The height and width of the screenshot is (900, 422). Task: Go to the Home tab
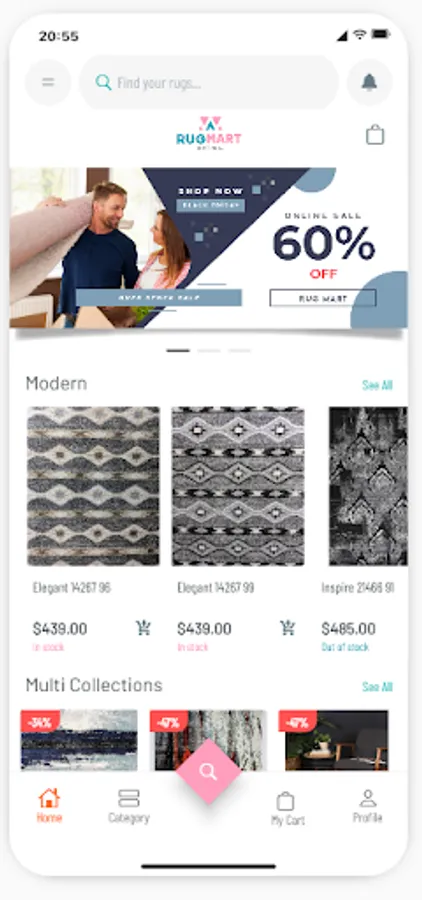coord(49,805)
